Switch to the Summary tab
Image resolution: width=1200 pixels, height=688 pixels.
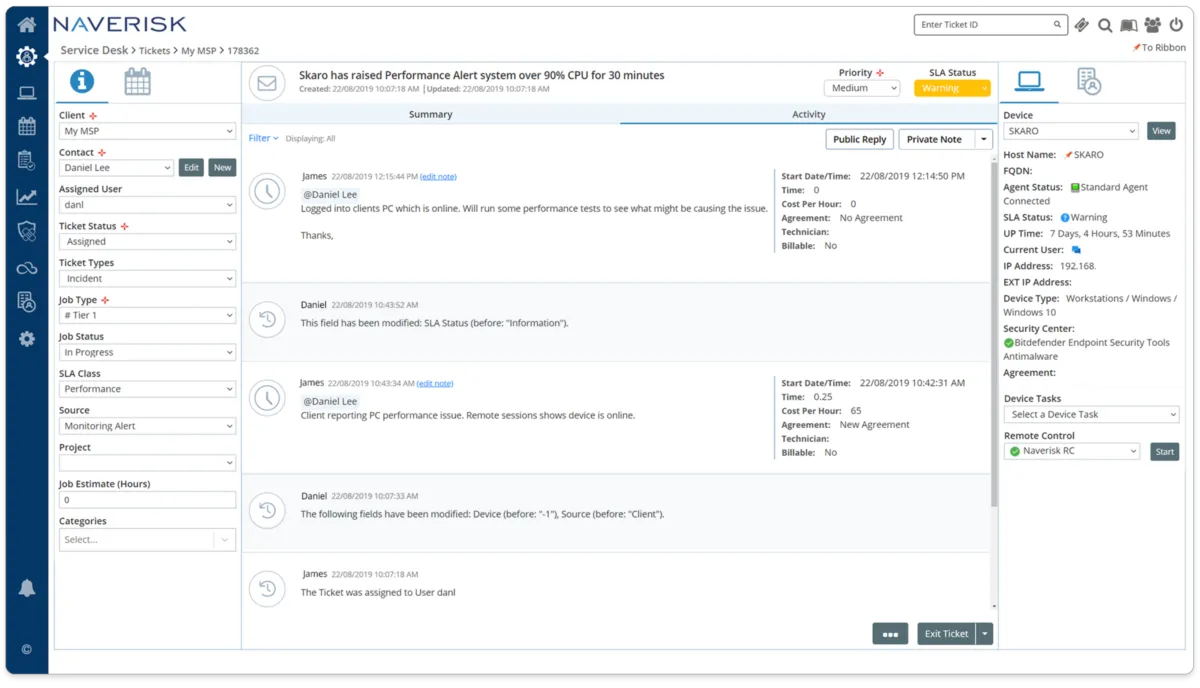(431, 114)
